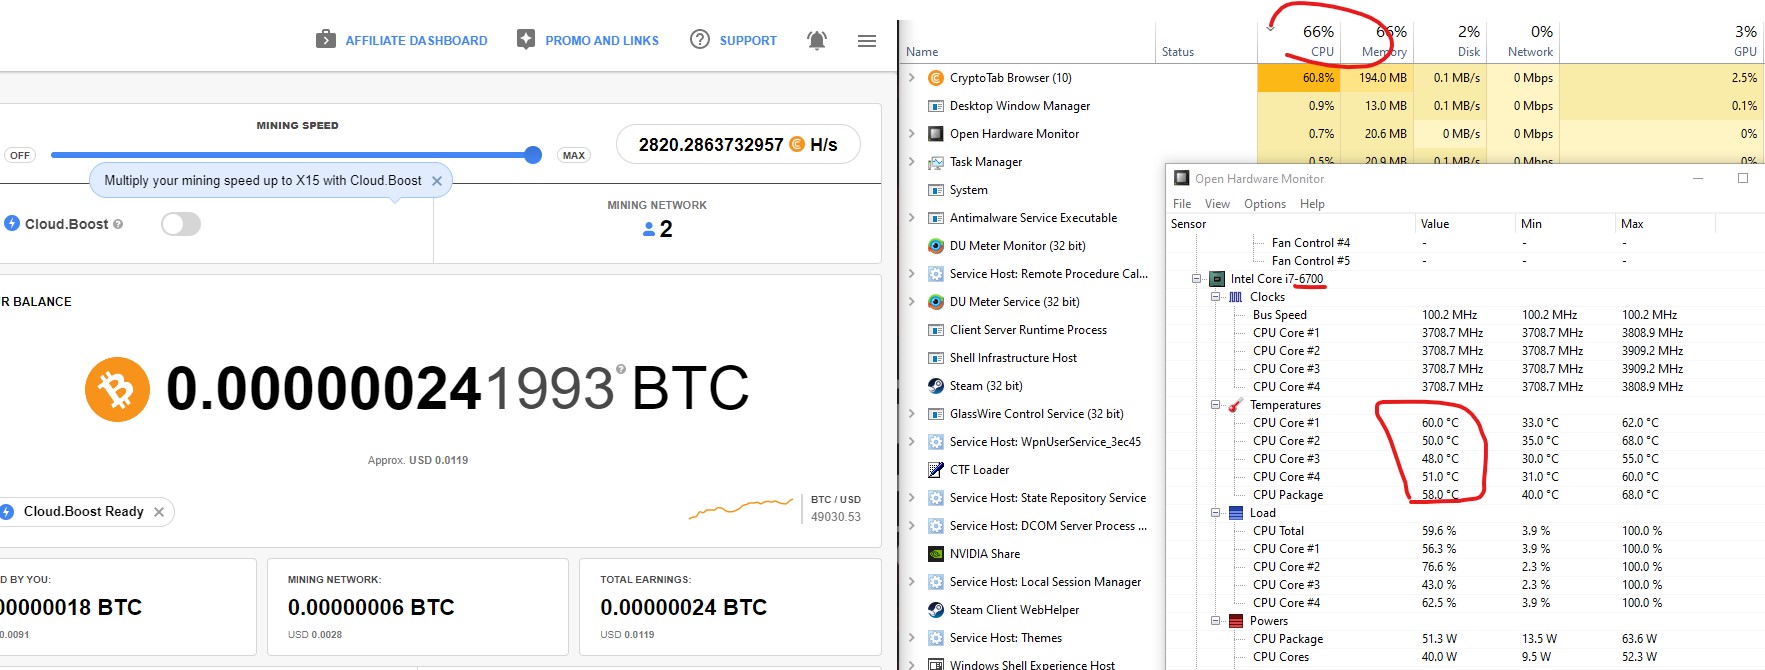This screenshot has width=1765, height=670.
Task: Select the Steam (32 bit) process icon
Action: (x=936, y=386)
